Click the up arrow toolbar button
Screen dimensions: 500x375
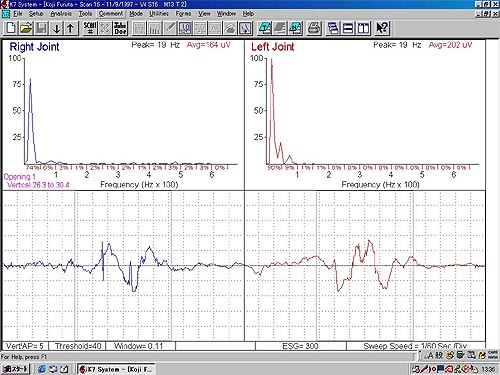click(71, 28)
